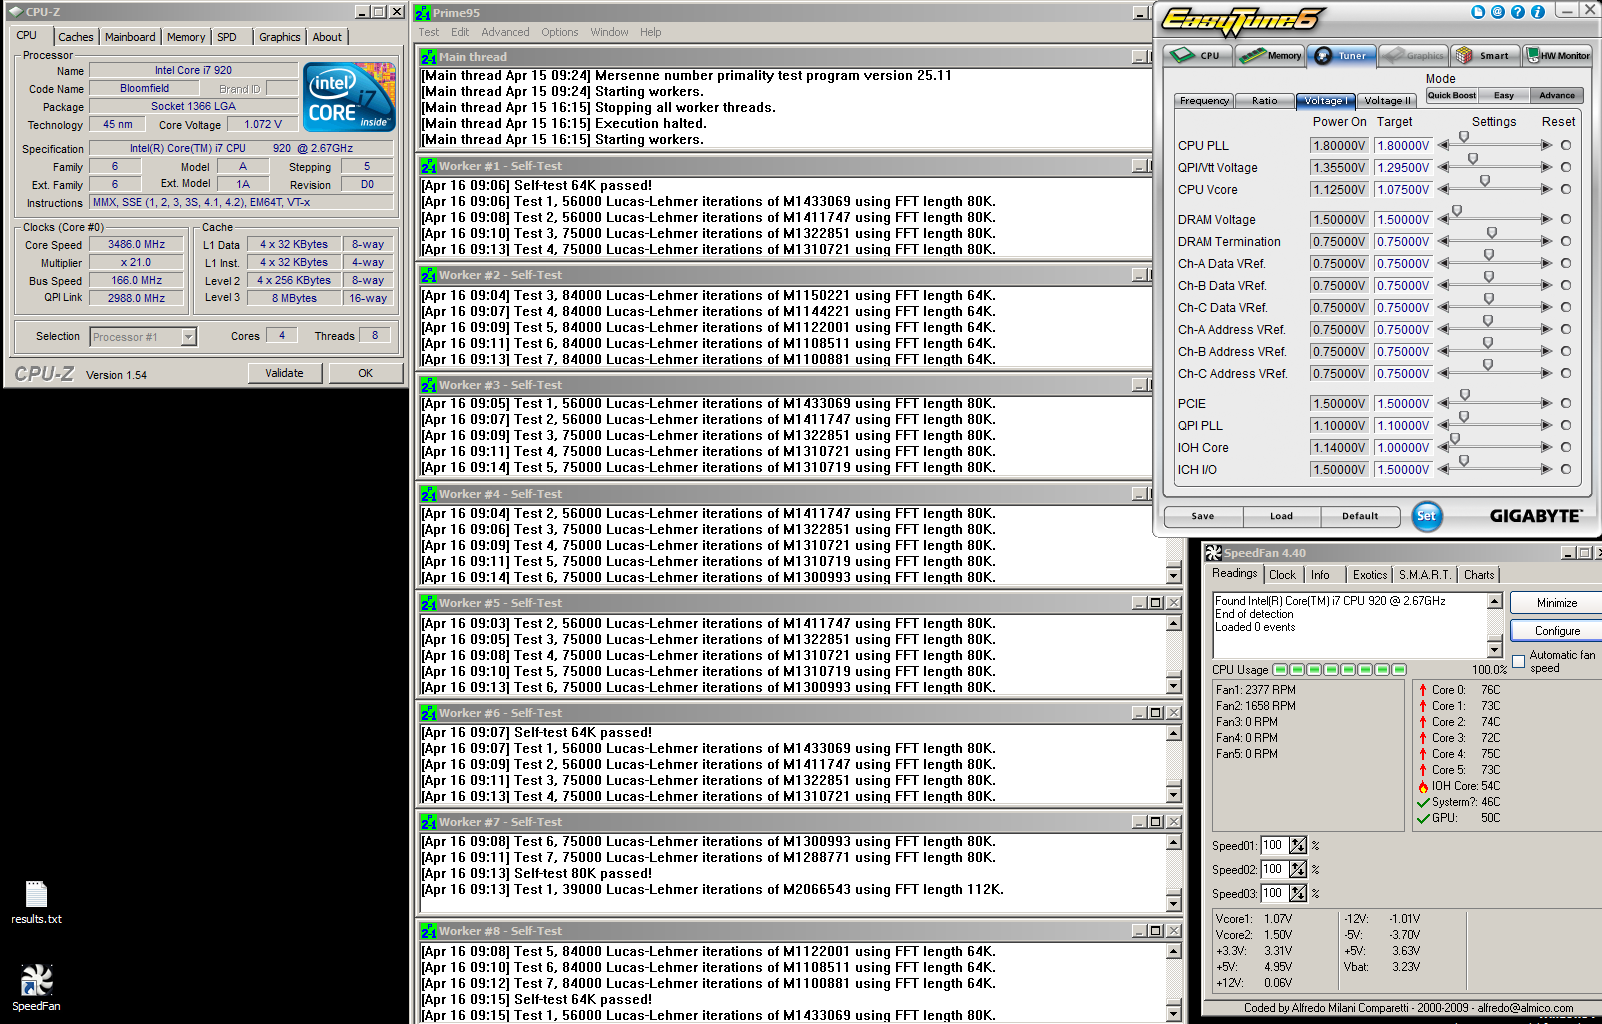Select Advance mode in EasyTune6
Image resolution: width=1602 pixels, height=1024 pixels.
coord(1556,95)
